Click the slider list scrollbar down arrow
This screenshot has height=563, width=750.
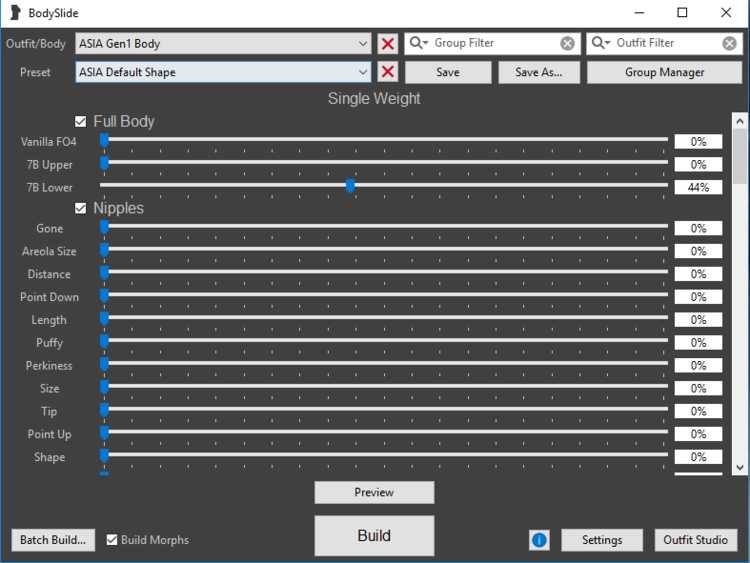click(739, 467)
